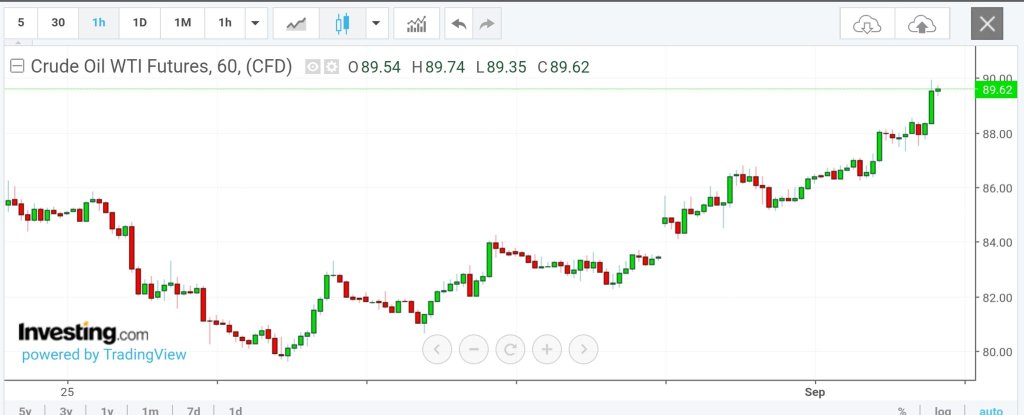This screenshot has width=1024, height=415.
Task: Close the chart with X button
Action: point(987,24)
